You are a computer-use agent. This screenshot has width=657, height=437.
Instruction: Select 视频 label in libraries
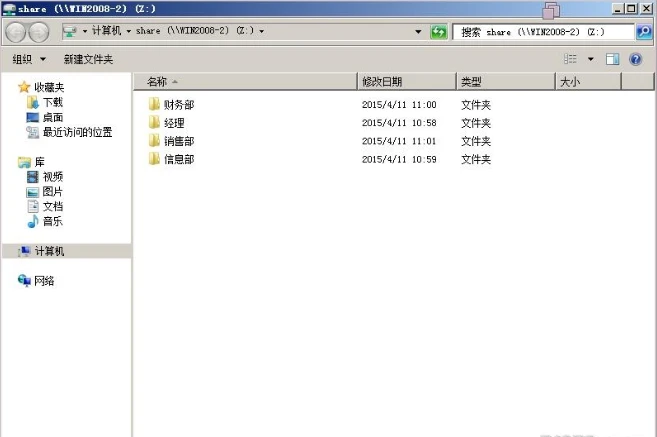(53, 177)
